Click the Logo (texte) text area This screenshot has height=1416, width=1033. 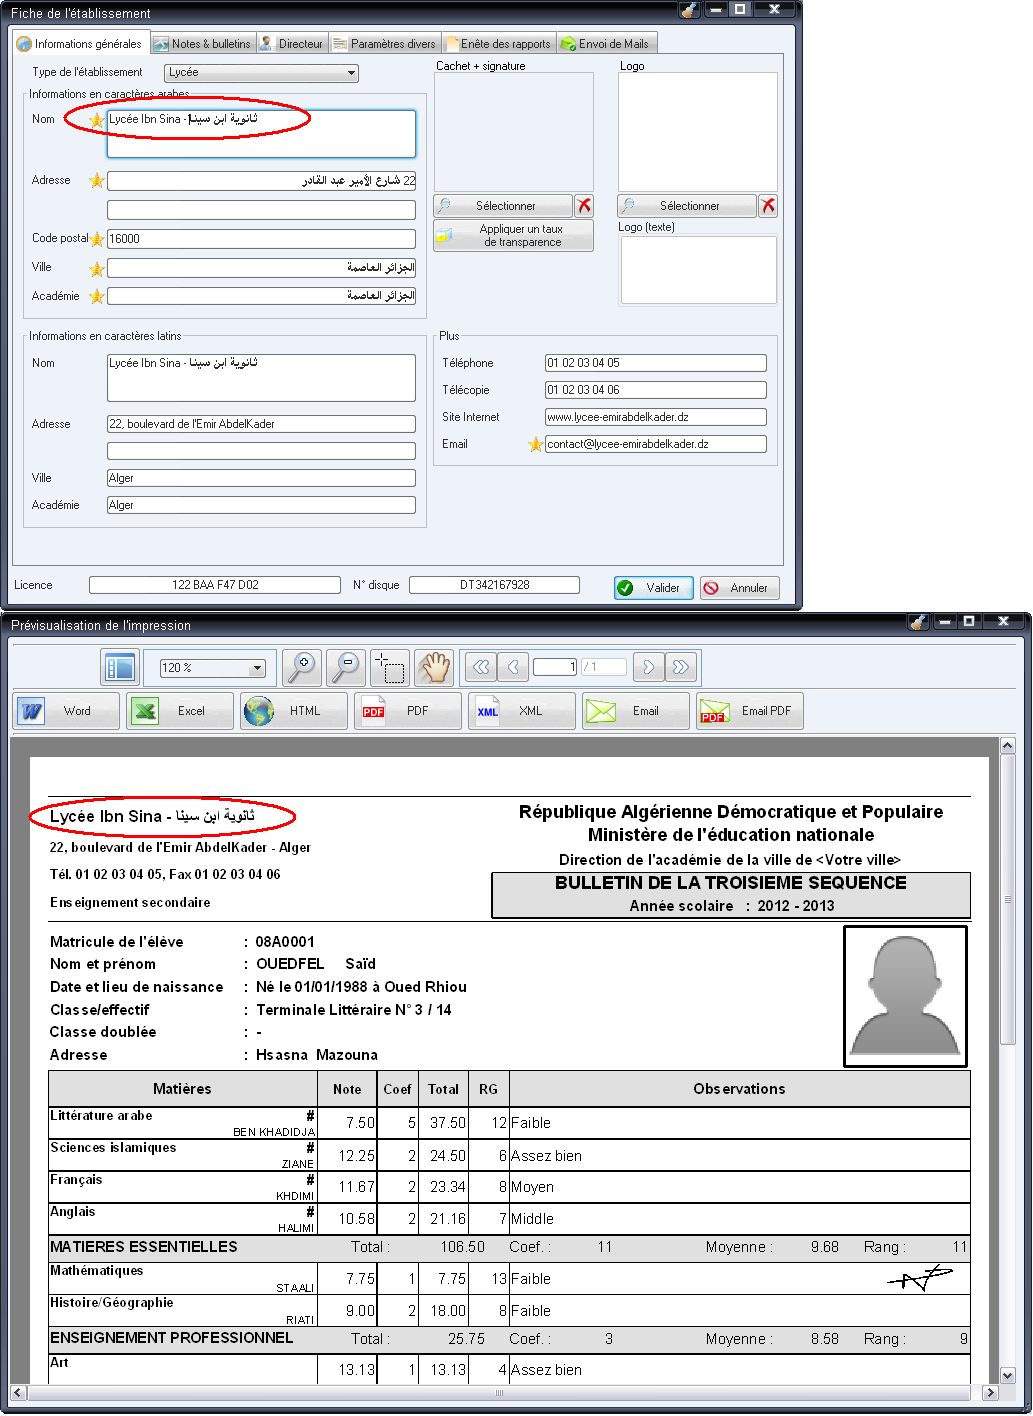pyautogui.click(x=699, y=270)
